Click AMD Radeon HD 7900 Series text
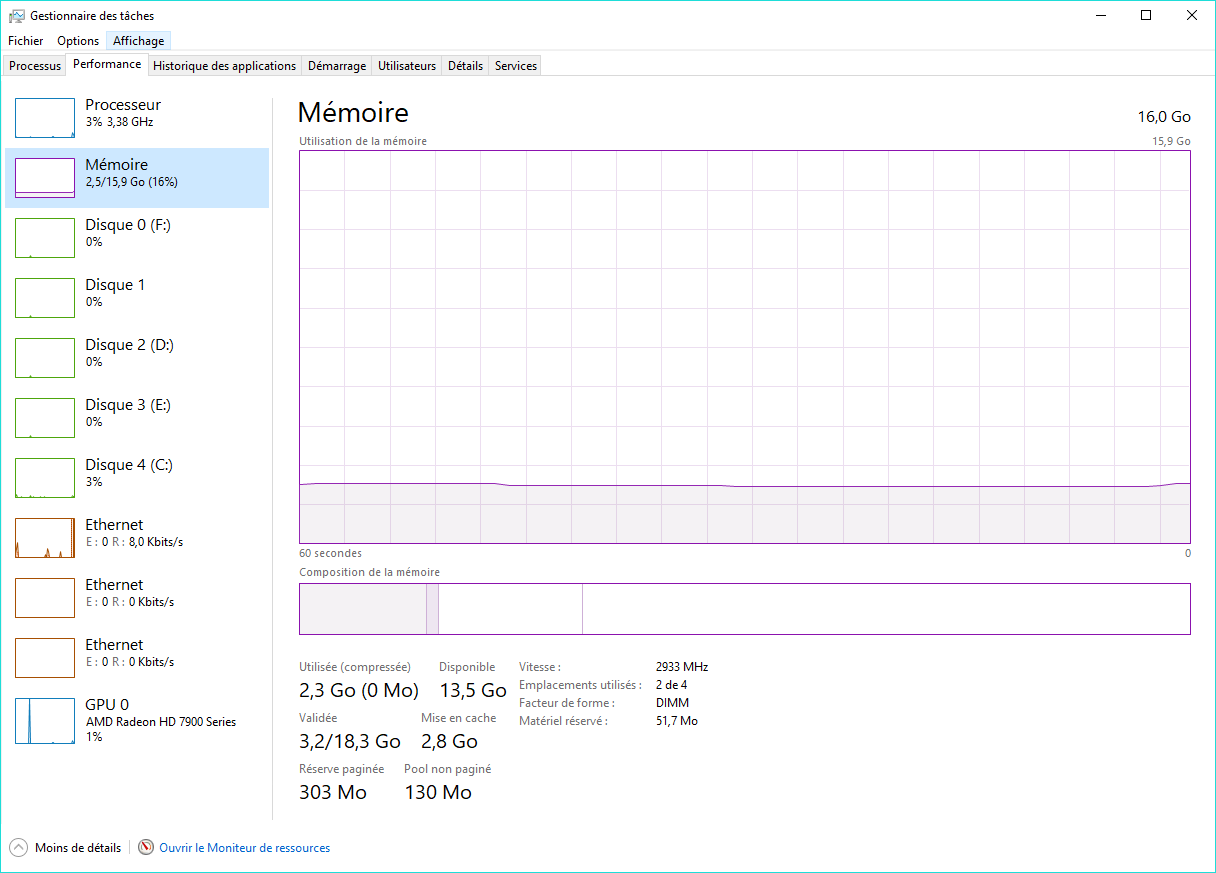1216x873 pixels. pyautogui.click(x=161, y=722)
